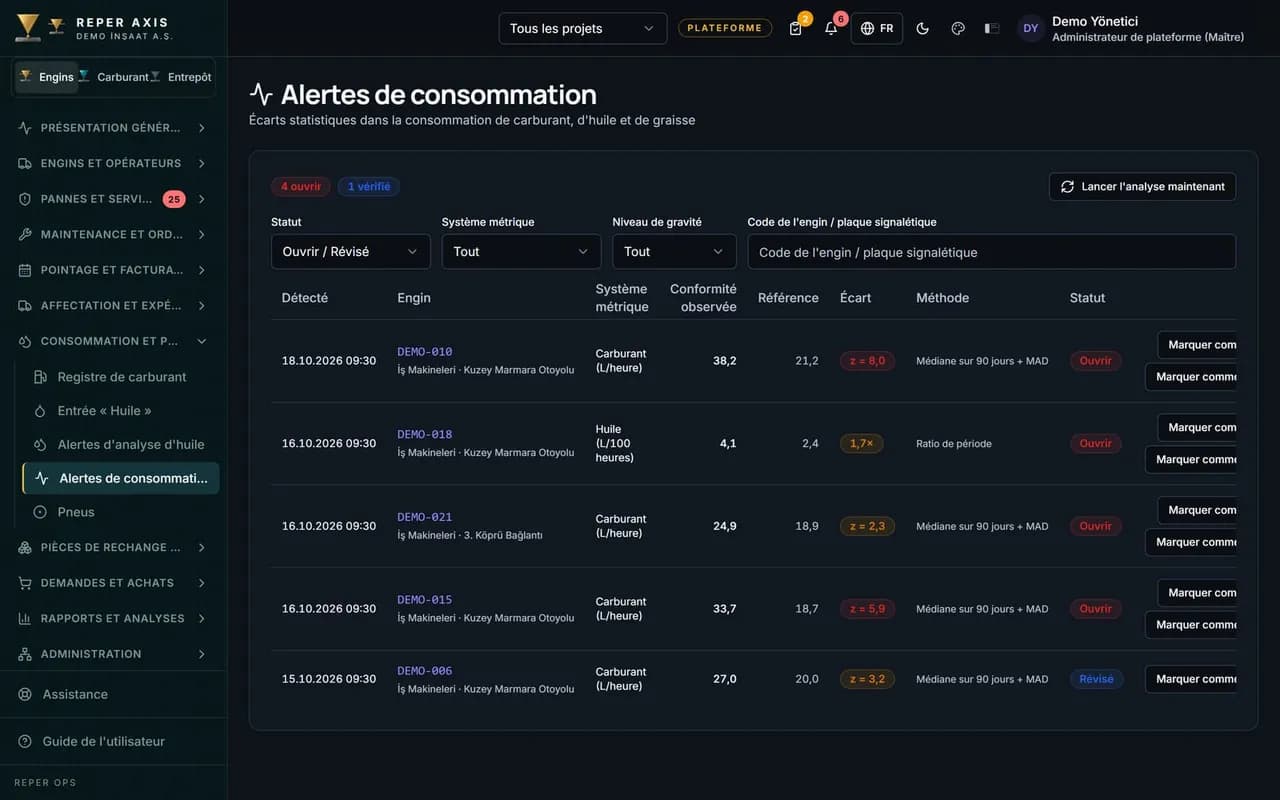Toggle the sidebar layout icon in the top bar
1280x800 pixels.
992,28
